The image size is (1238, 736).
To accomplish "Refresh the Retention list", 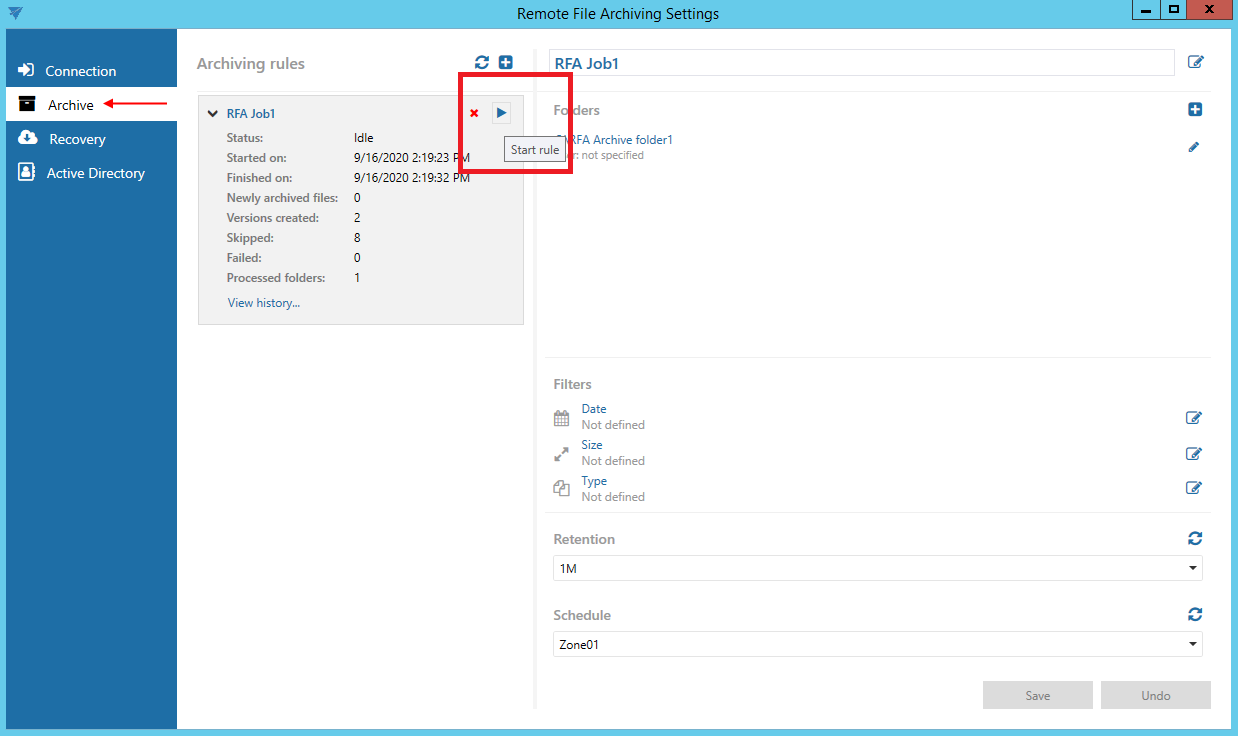I will pyautogui.click(x=1195, y=538).
